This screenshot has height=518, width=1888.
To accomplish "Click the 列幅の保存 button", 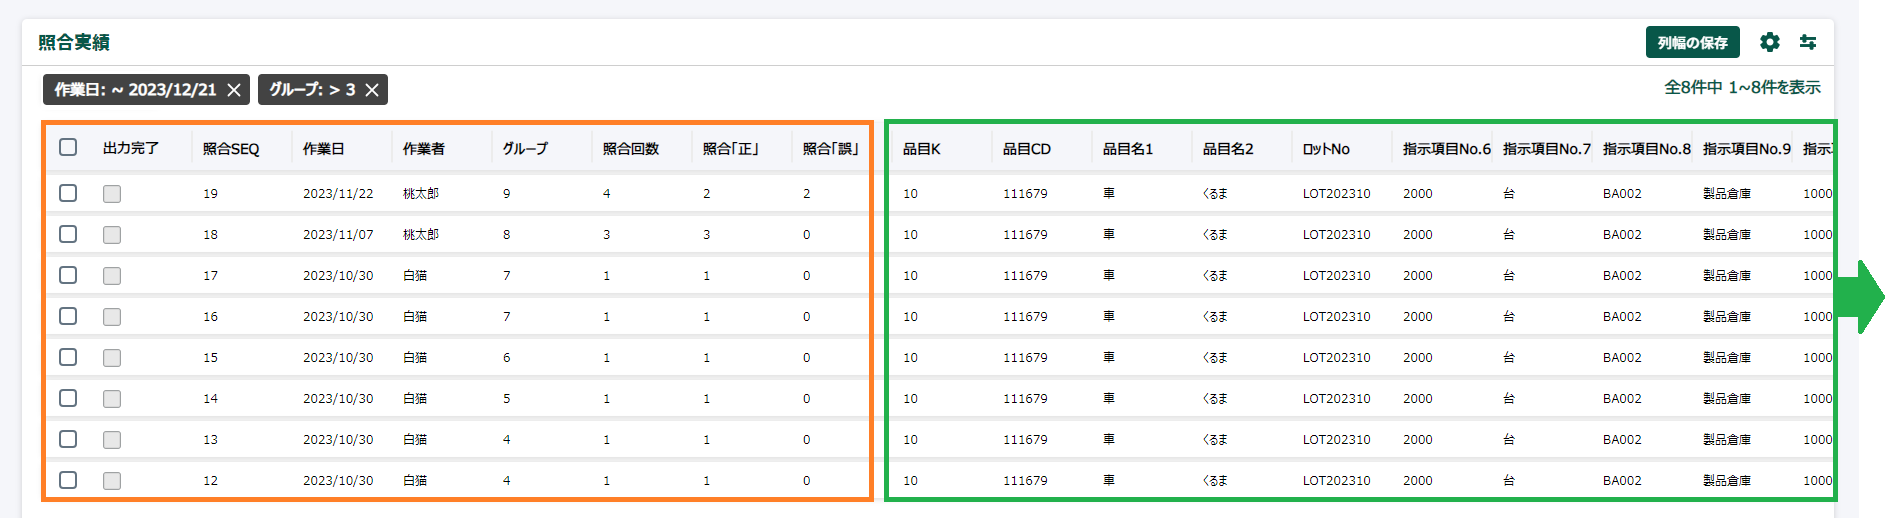I will (x=1692, y=43).
